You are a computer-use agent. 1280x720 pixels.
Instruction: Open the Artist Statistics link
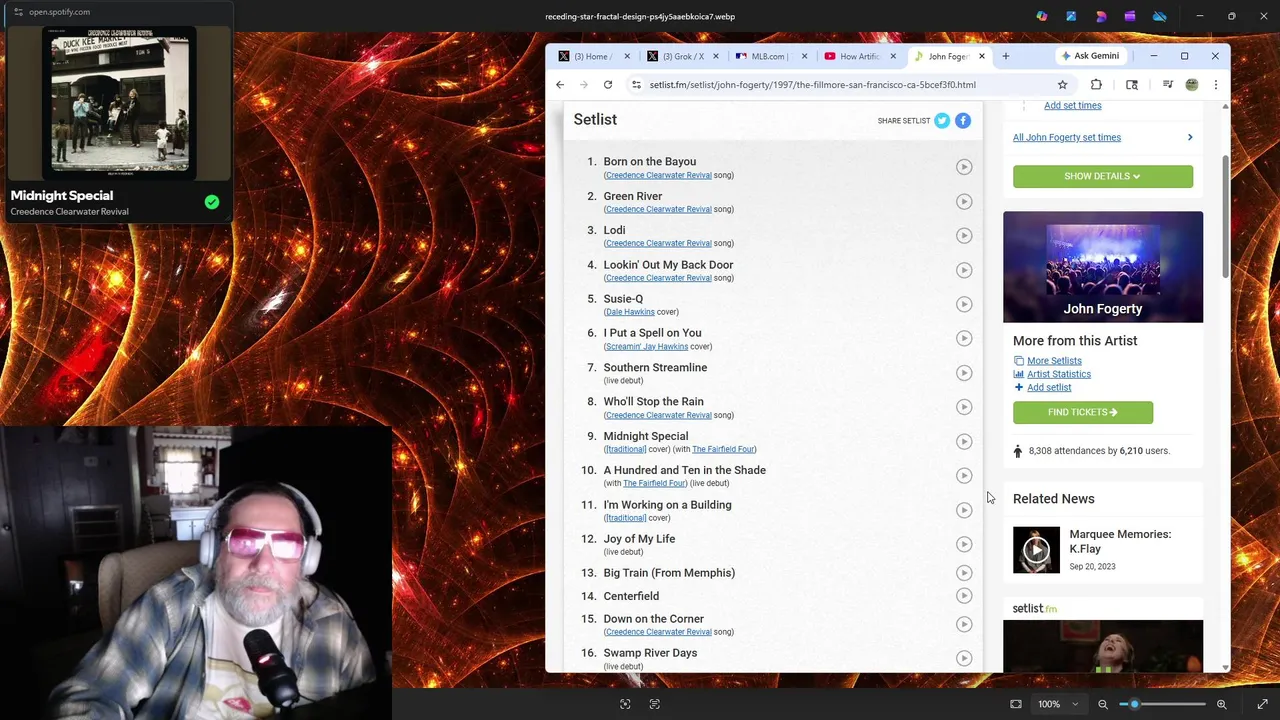(x=1058, y=374)
